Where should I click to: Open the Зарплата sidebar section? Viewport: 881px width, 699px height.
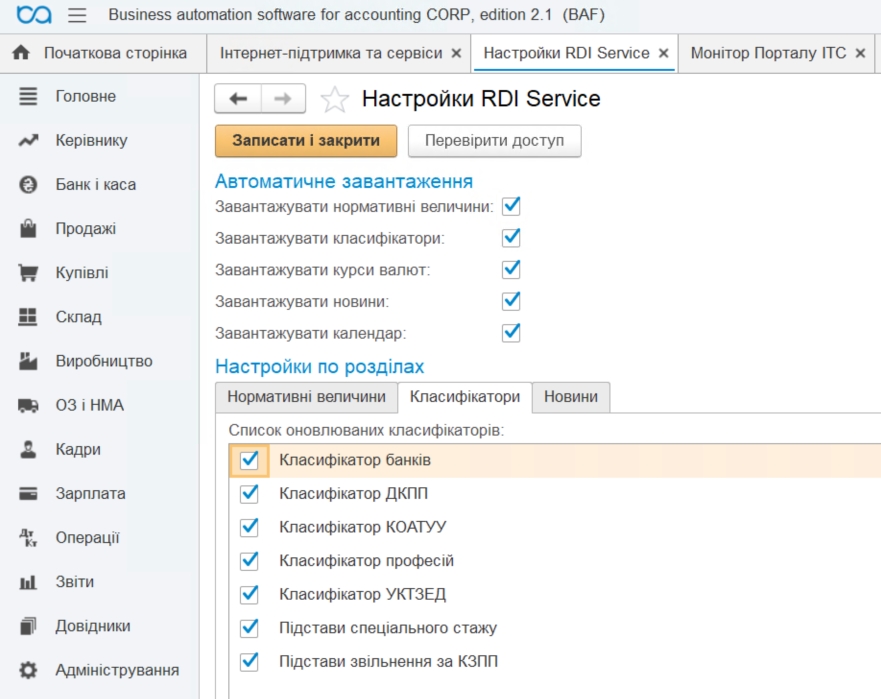pos(90,493)
